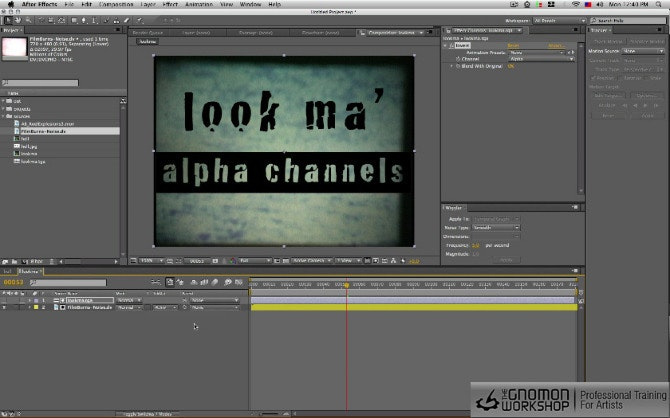Open the Active Camera view dropdown
This screenshot has height=418, width=670.
click(x=310, y=260)
